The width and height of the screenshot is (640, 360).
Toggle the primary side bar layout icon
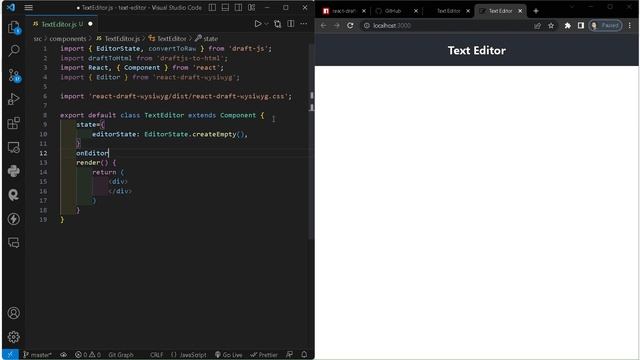(x=212, y=7)
